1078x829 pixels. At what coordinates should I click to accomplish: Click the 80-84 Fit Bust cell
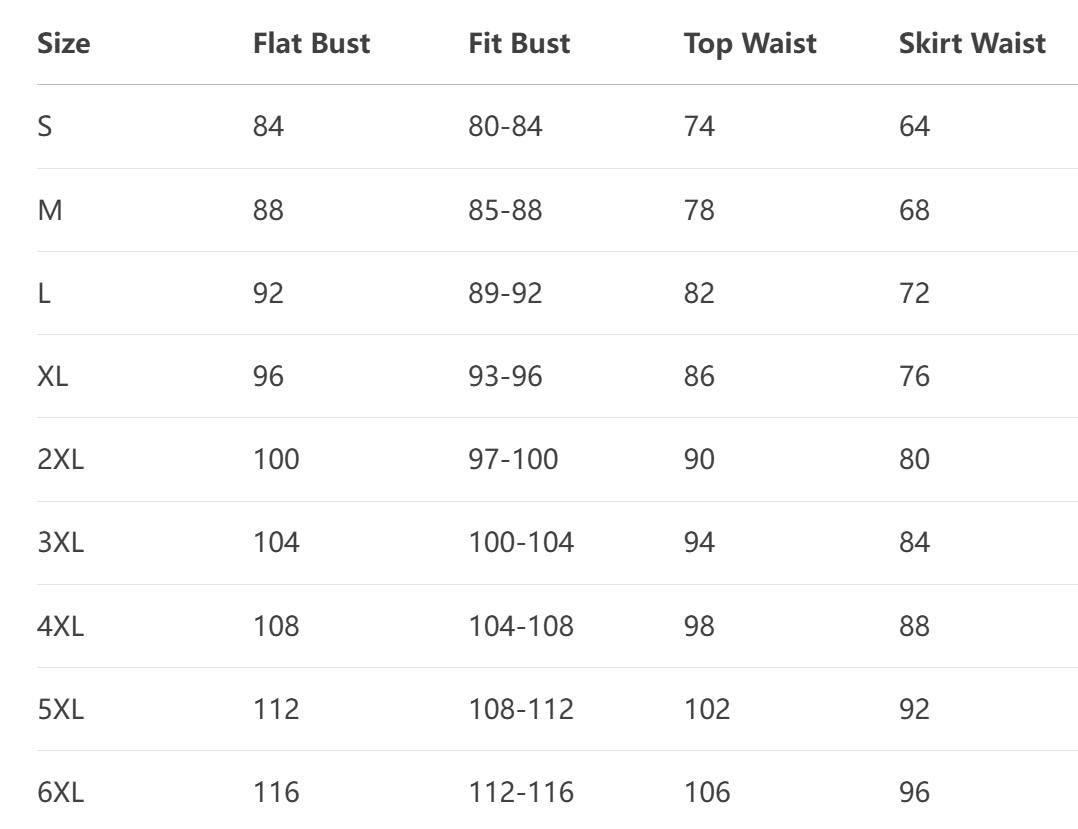coord(505,127)
